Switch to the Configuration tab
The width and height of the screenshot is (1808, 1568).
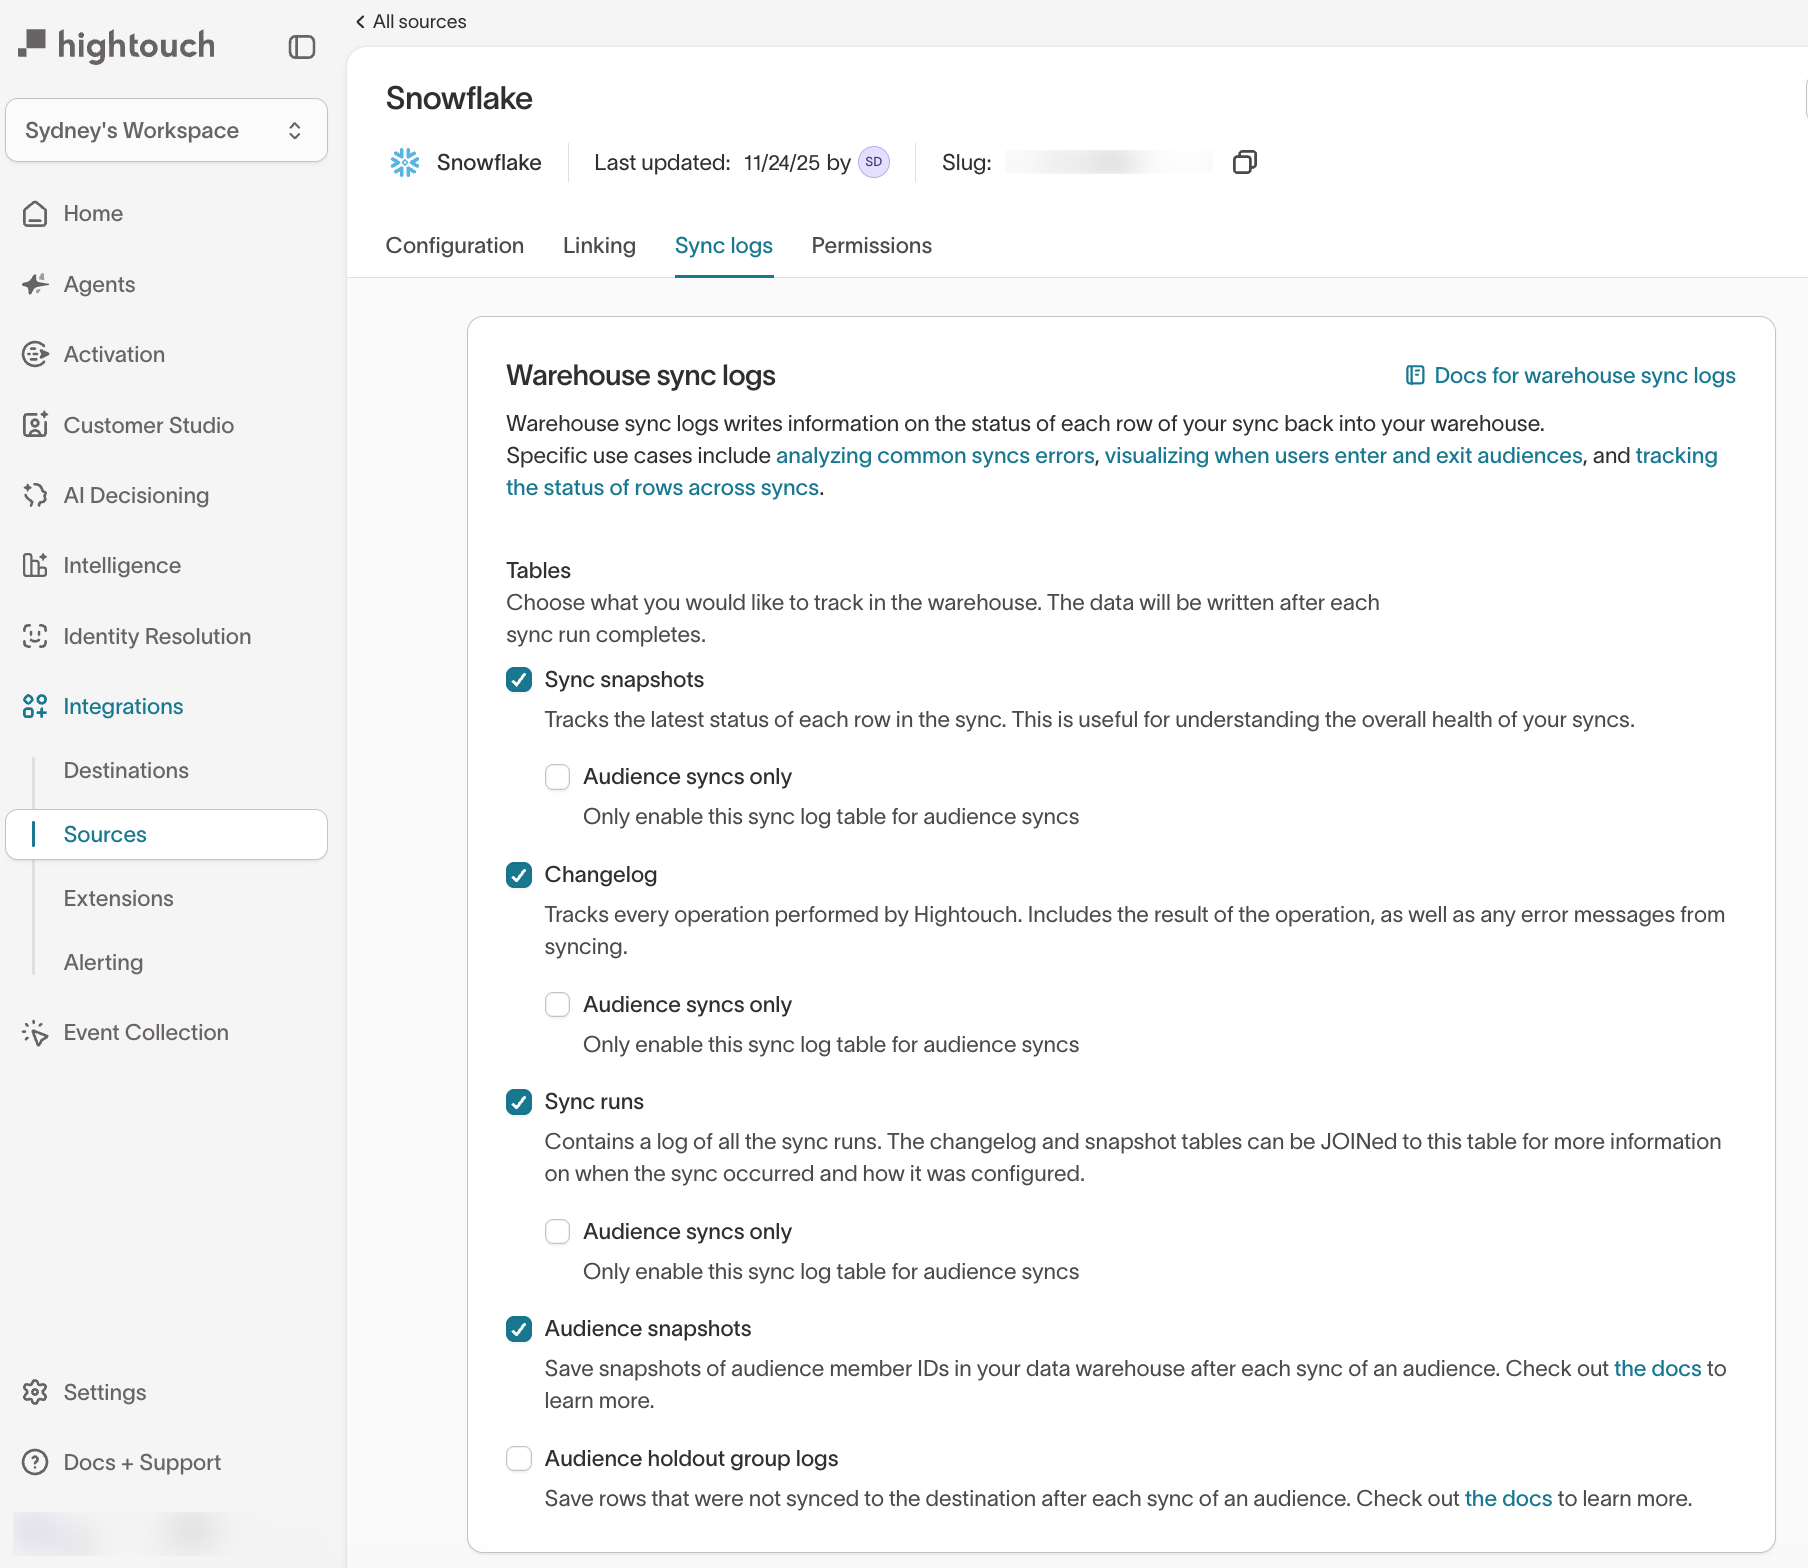point(454,246)
